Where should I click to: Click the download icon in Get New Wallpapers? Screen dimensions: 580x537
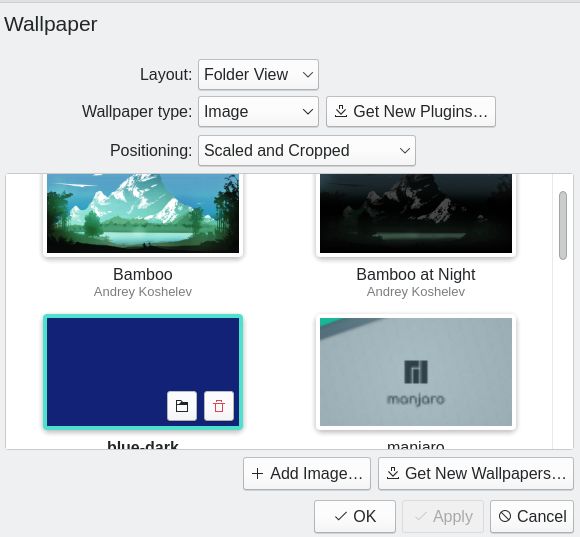[x=392, y=473]
